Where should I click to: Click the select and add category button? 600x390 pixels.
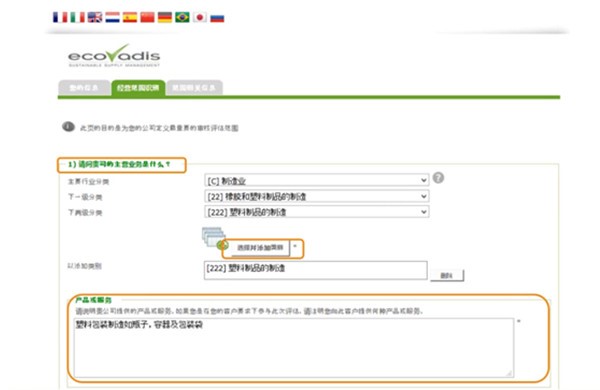pos(260,248)
